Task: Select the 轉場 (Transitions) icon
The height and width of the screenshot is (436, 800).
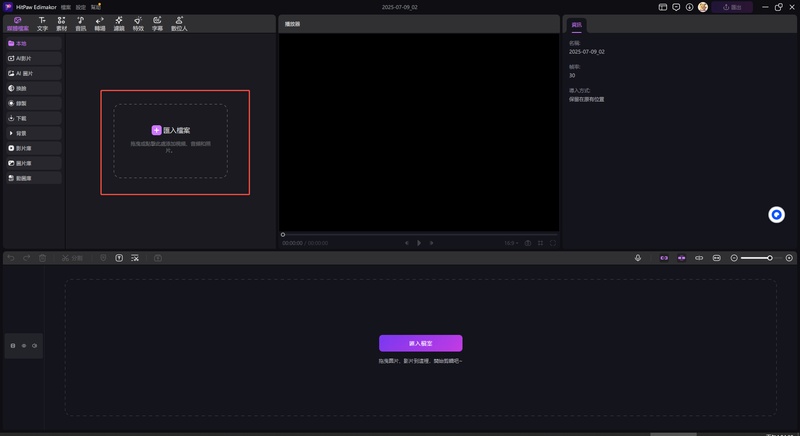Action: tap(100, 24)
